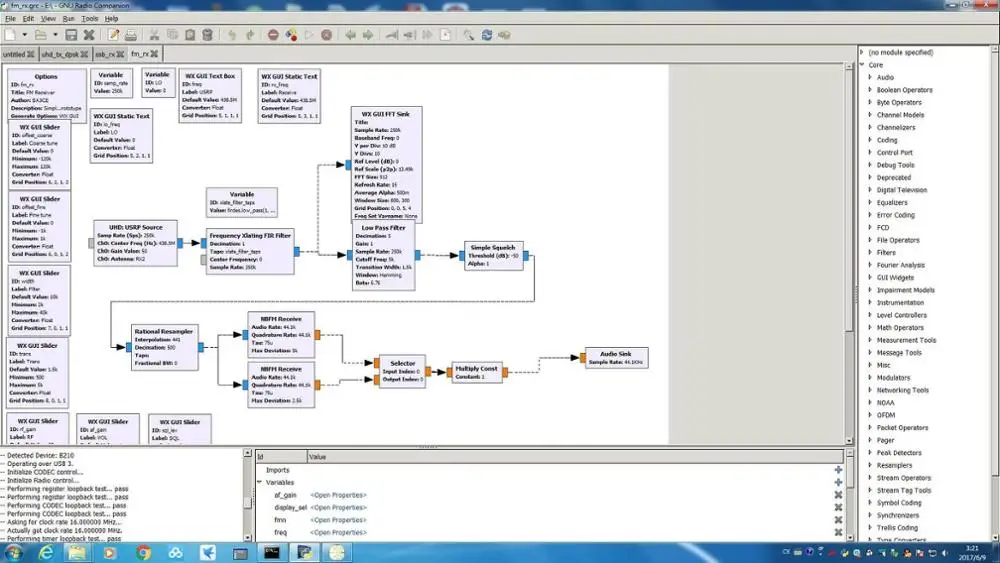The image size is (1000, 563).
Task: Click the Find blocks magnifier icon
Action: (x=467, y=35)
